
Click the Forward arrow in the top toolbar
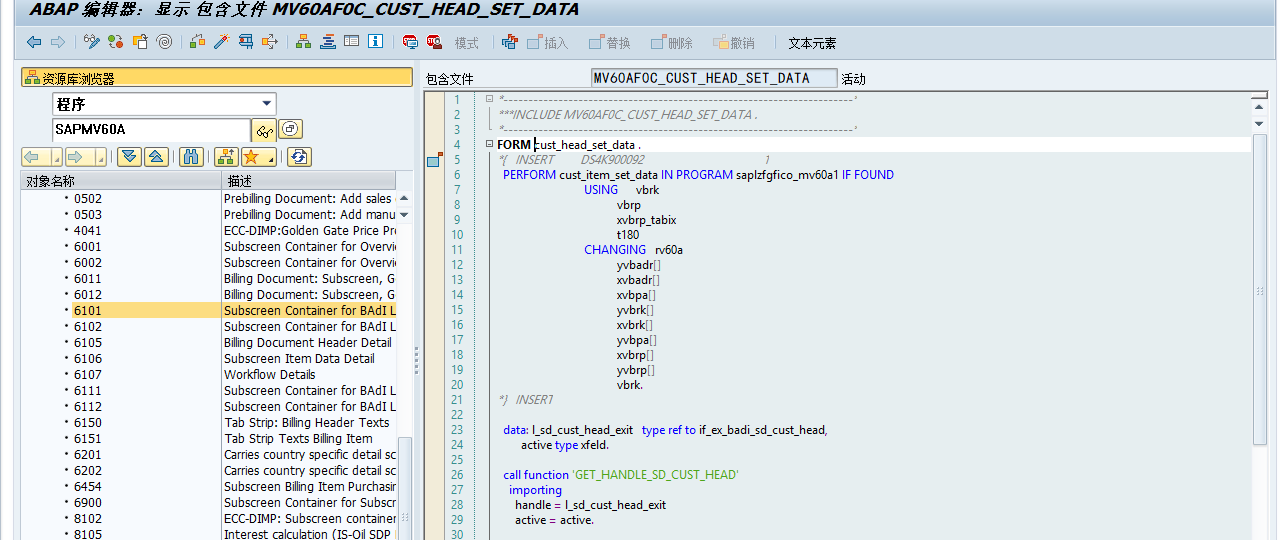pos(58,42)
